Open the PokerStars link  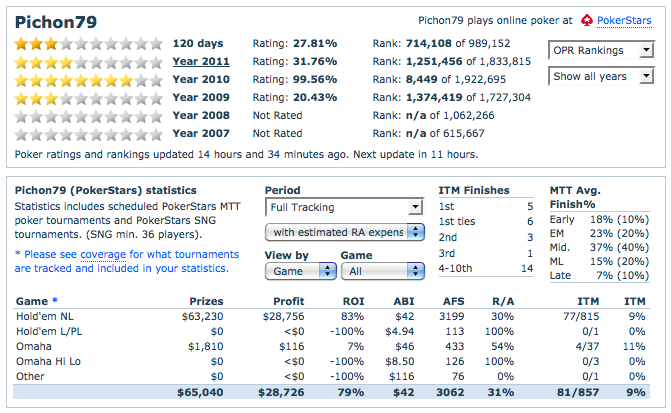tap(624, 20)
